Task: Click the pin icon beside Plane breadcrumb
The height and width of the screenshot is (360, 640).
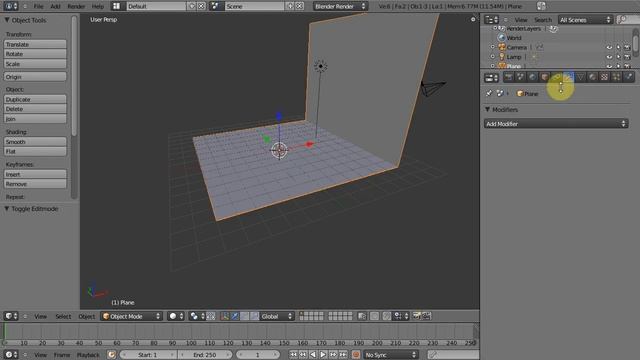Action: click(489, 93)
